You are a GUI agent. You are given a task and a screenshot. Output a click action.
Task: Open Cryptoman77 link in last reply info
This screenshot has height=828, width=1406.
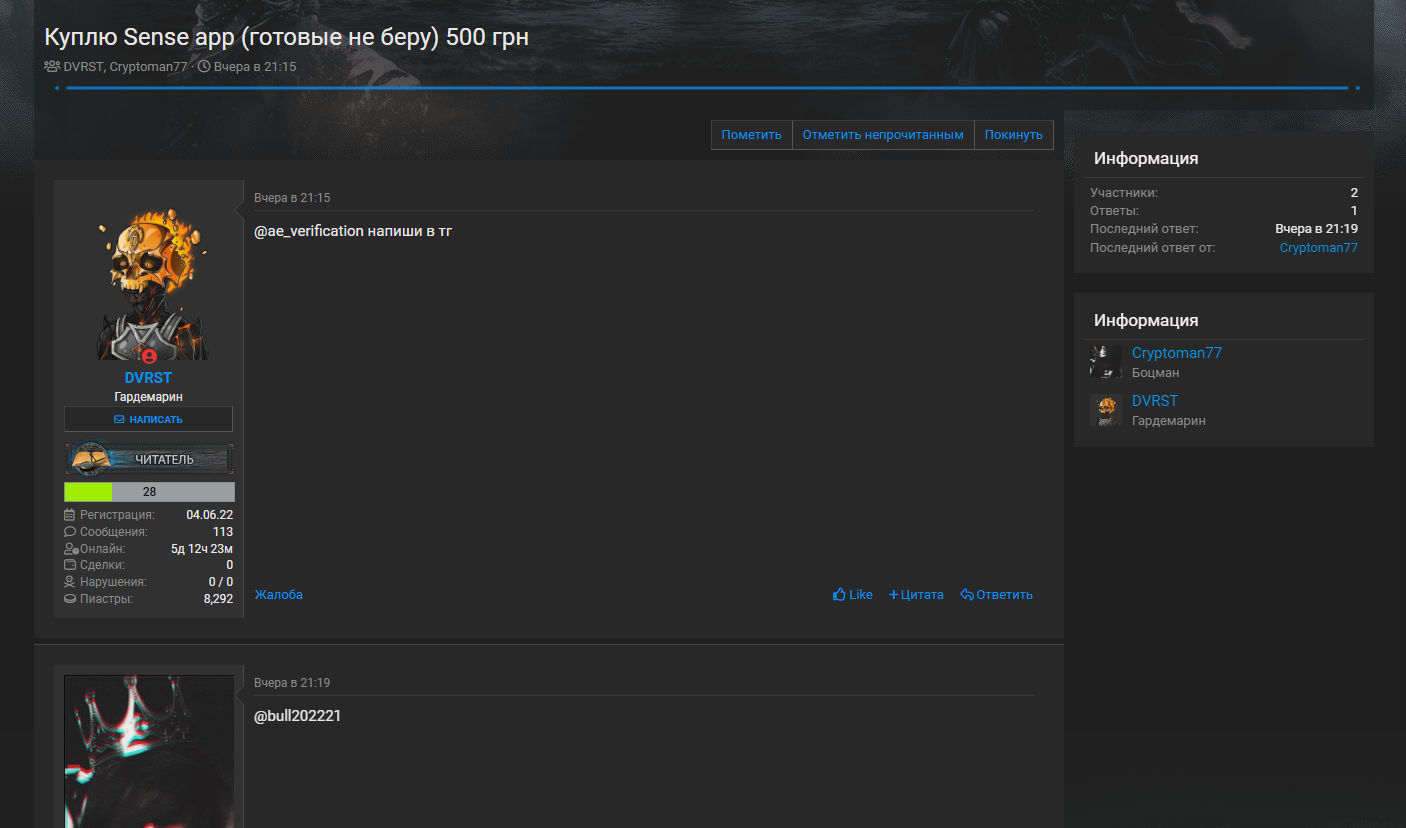point(1318,248)
